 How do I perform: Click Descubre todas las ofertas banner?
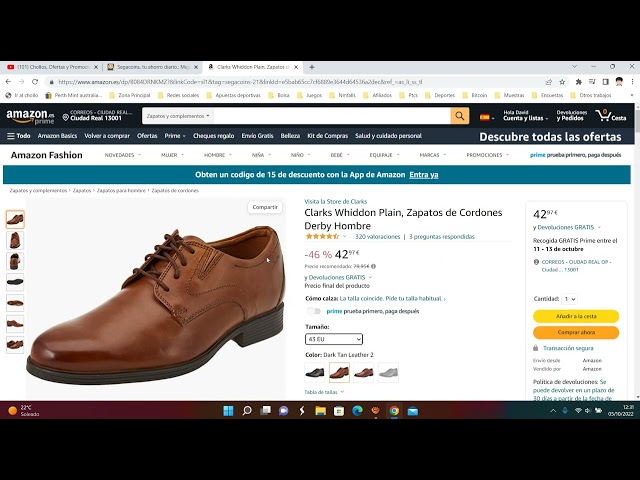tap(550, 137)
